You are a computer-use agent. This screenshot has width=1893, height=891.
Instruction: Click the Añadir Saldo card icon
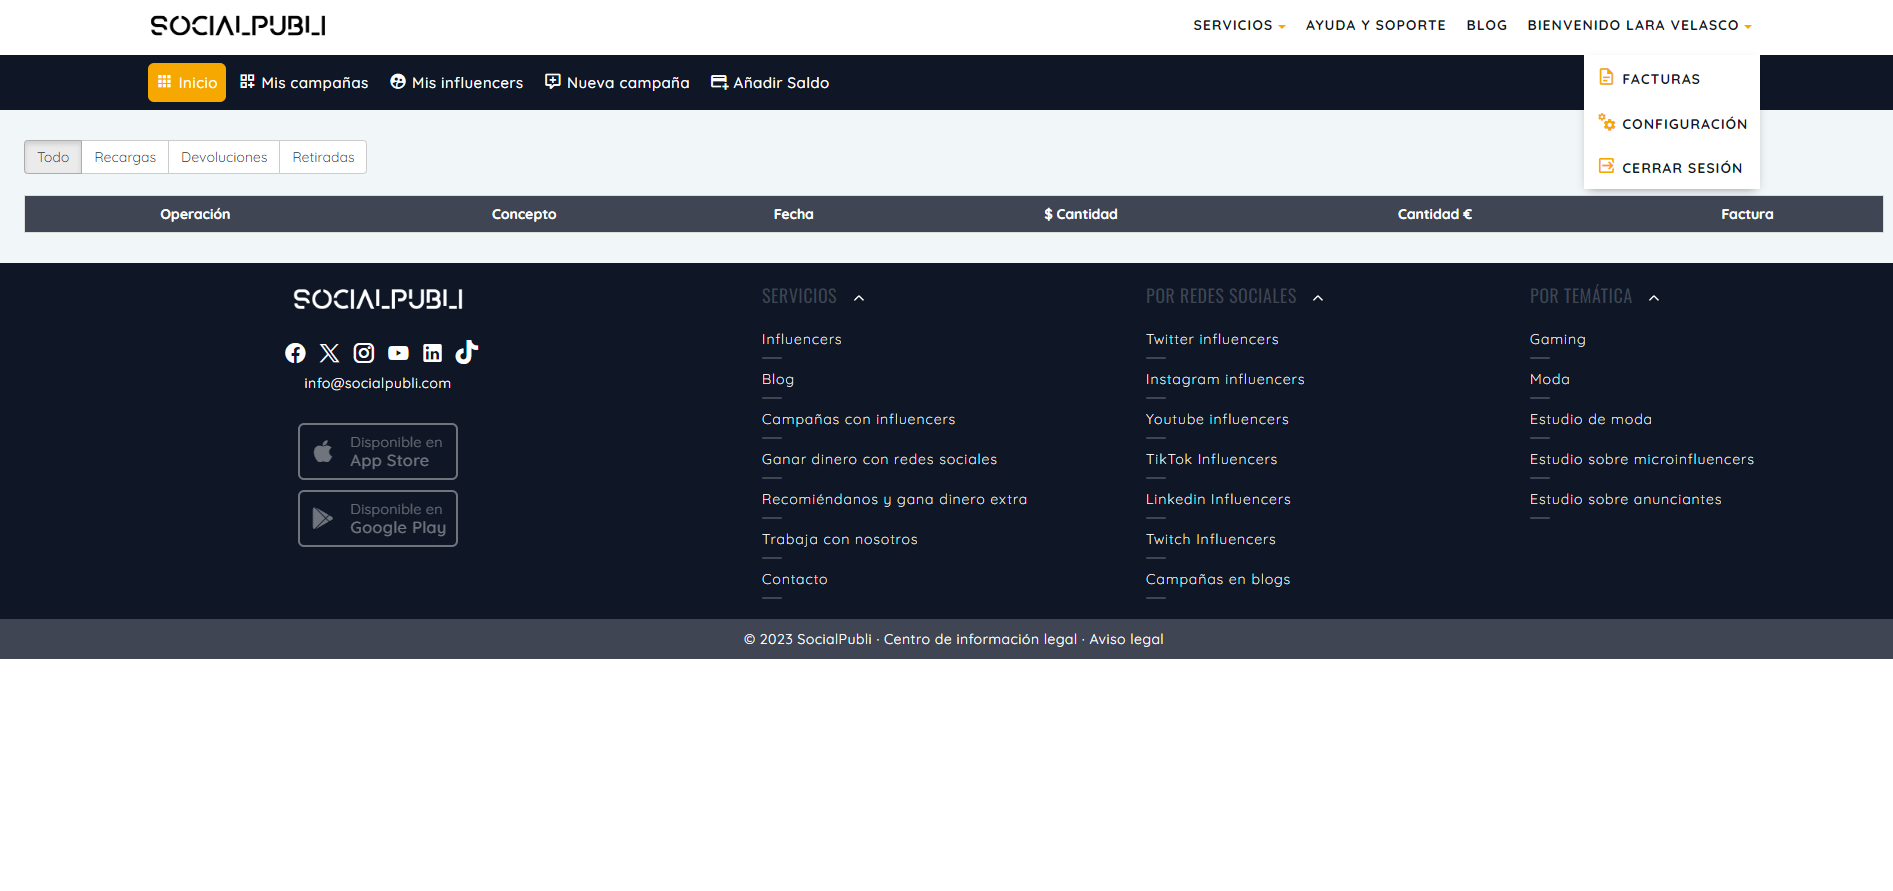point(719,82)
